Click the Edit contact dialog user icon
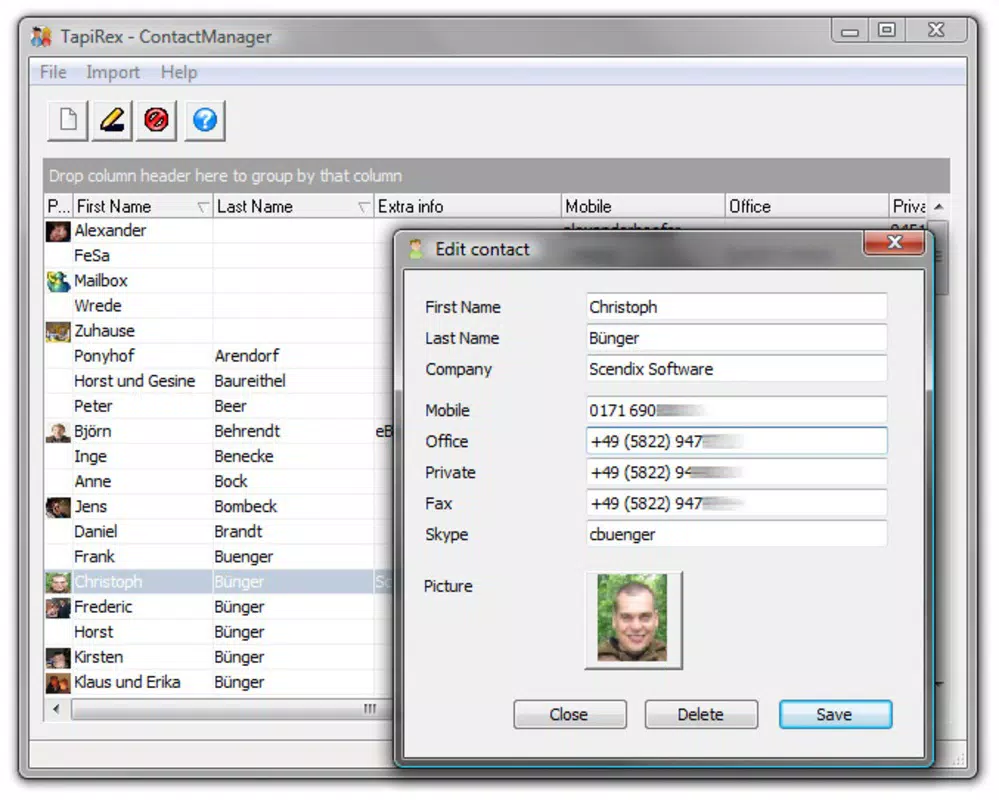This screenshot has width=999, height=800. pyautogui.click(x=416, y=249)
